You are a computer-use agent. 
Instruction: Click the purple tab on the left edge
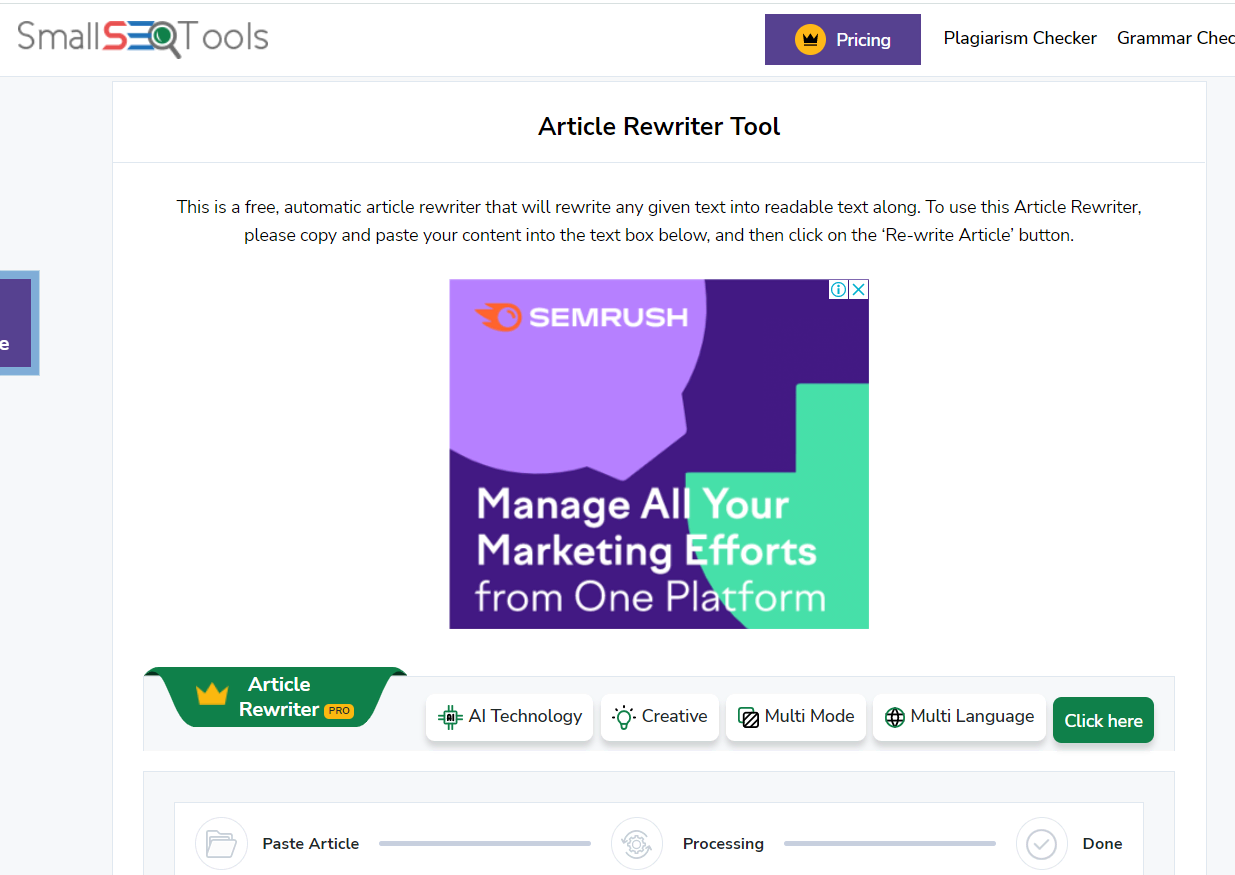pyautogui.click(x=15, y=323)
